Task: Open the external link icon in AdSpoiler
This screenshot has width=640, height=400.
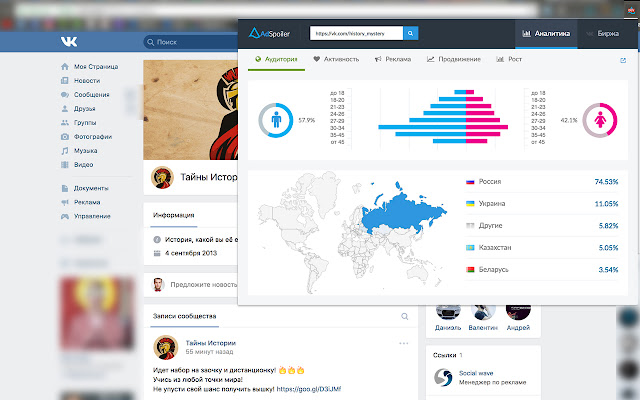Action: 624,60
